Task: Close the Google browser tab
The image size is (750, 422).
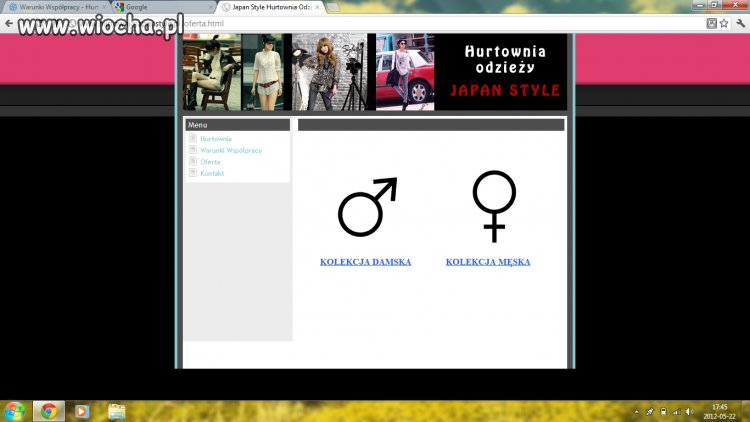Action: click(210, 7)
